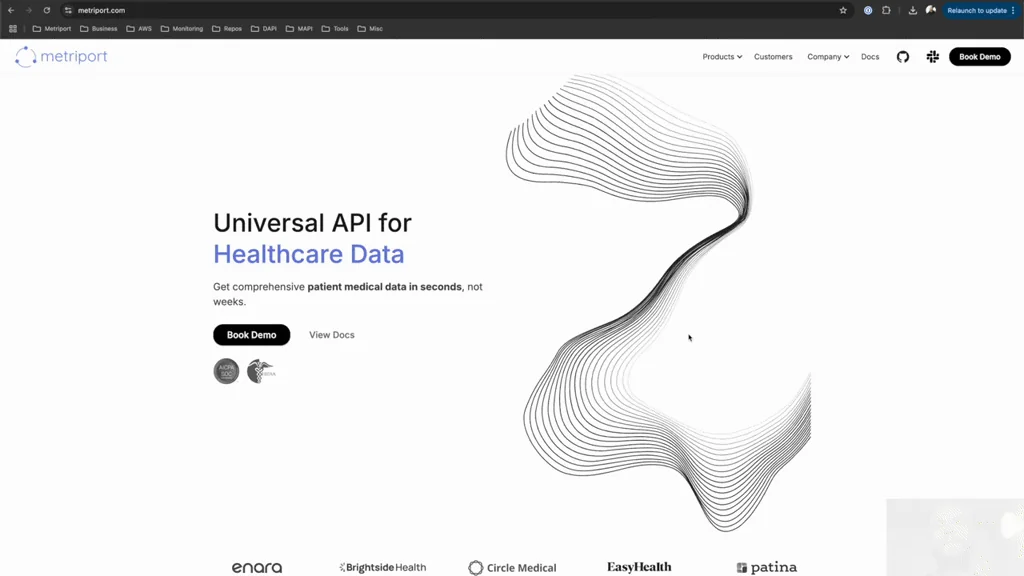The image size is (1024, 576).
Task: Open the AWS bookmarks folder
Action: coord(139,29)
